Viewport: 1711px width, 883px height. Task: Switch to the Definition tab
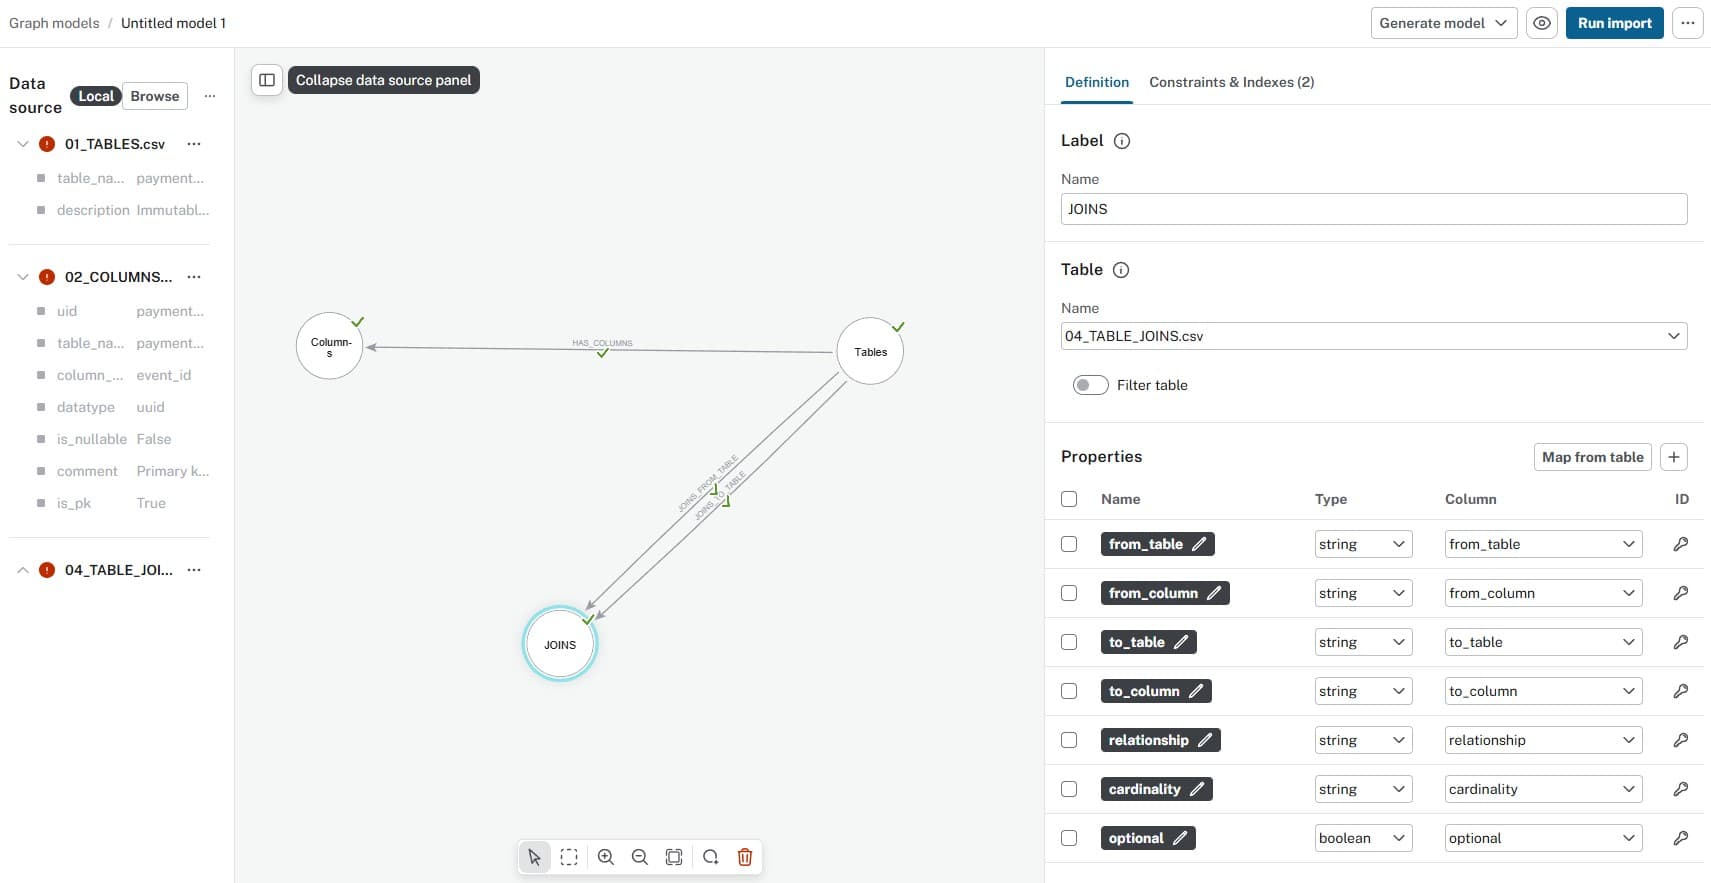(1097, 82)
